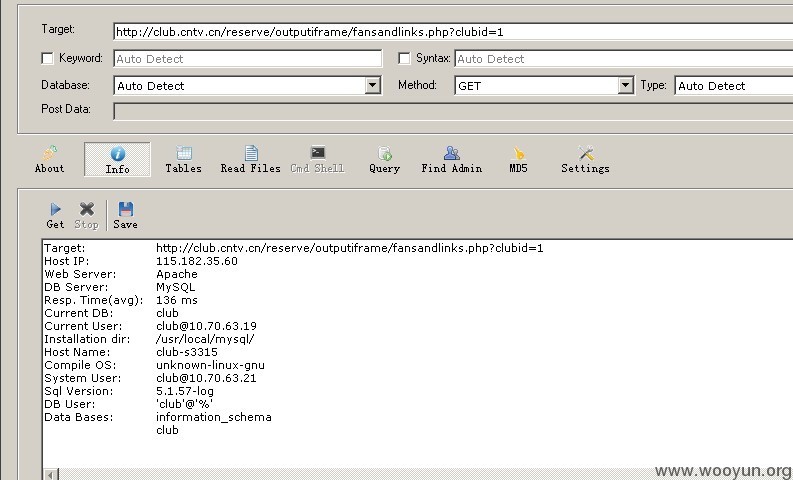Image resolution: width=793 pixels, height=480 pixels.
Task: Click into the Target URL field
Action: click(x=454, y=32)
